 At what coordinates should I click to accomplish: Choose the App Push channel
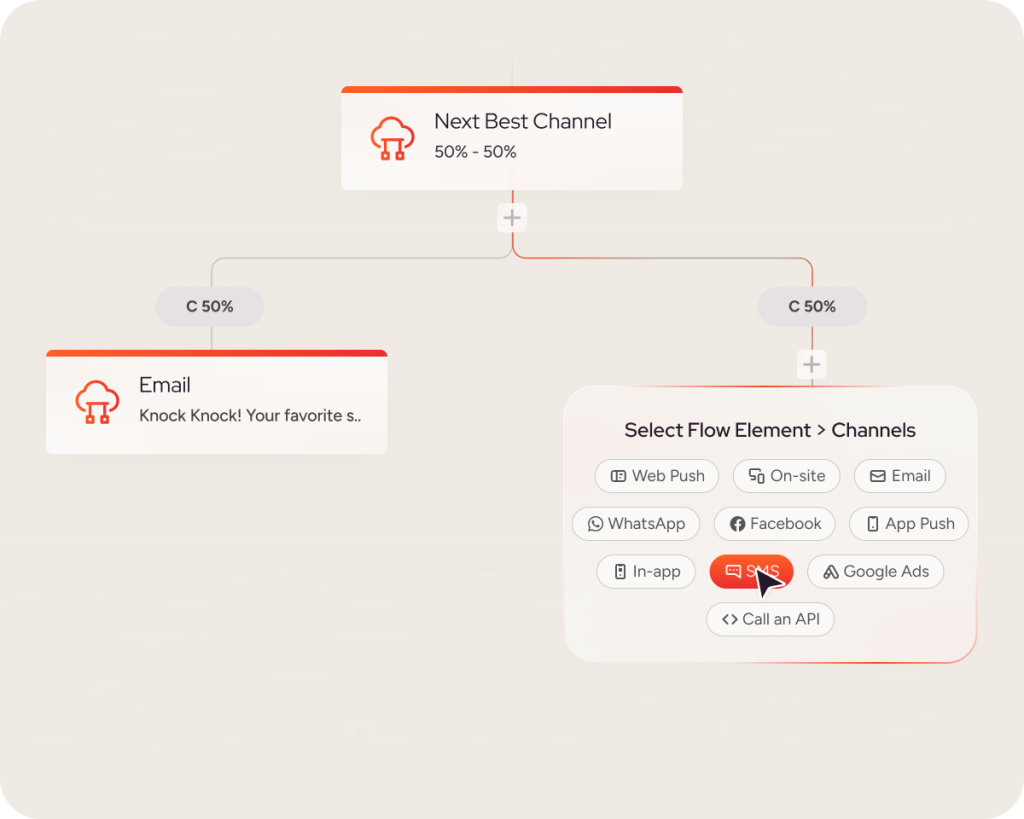(909, 524)
